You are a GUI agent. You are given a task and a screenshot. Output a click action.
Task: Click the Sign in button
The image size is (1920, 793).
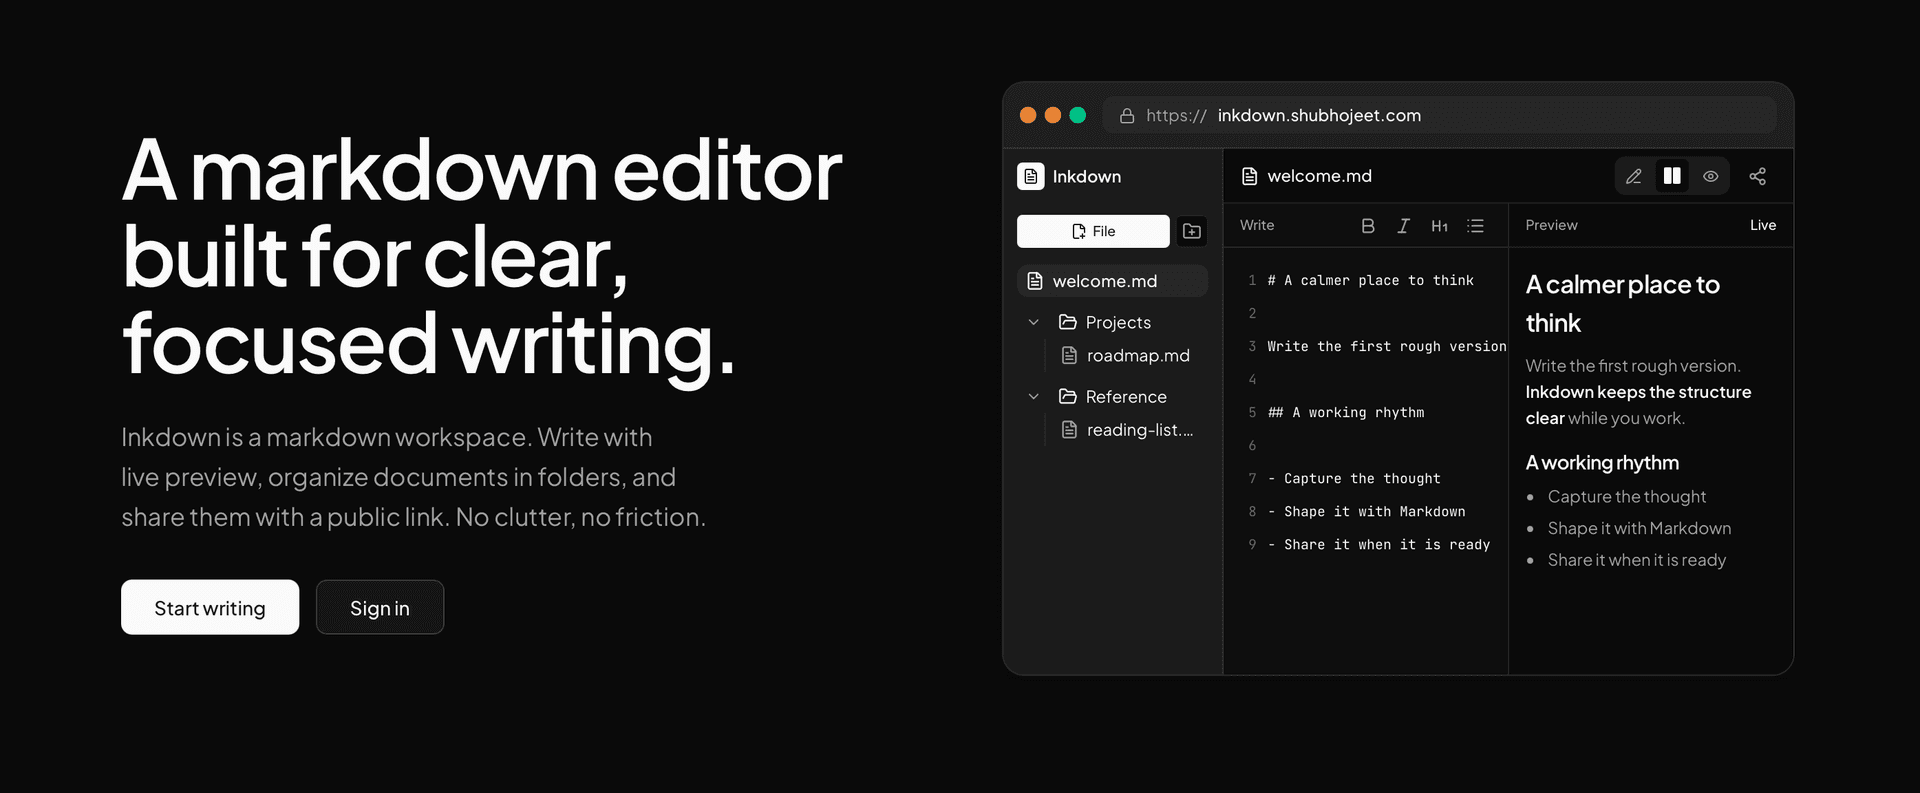(x=380, y=607)
